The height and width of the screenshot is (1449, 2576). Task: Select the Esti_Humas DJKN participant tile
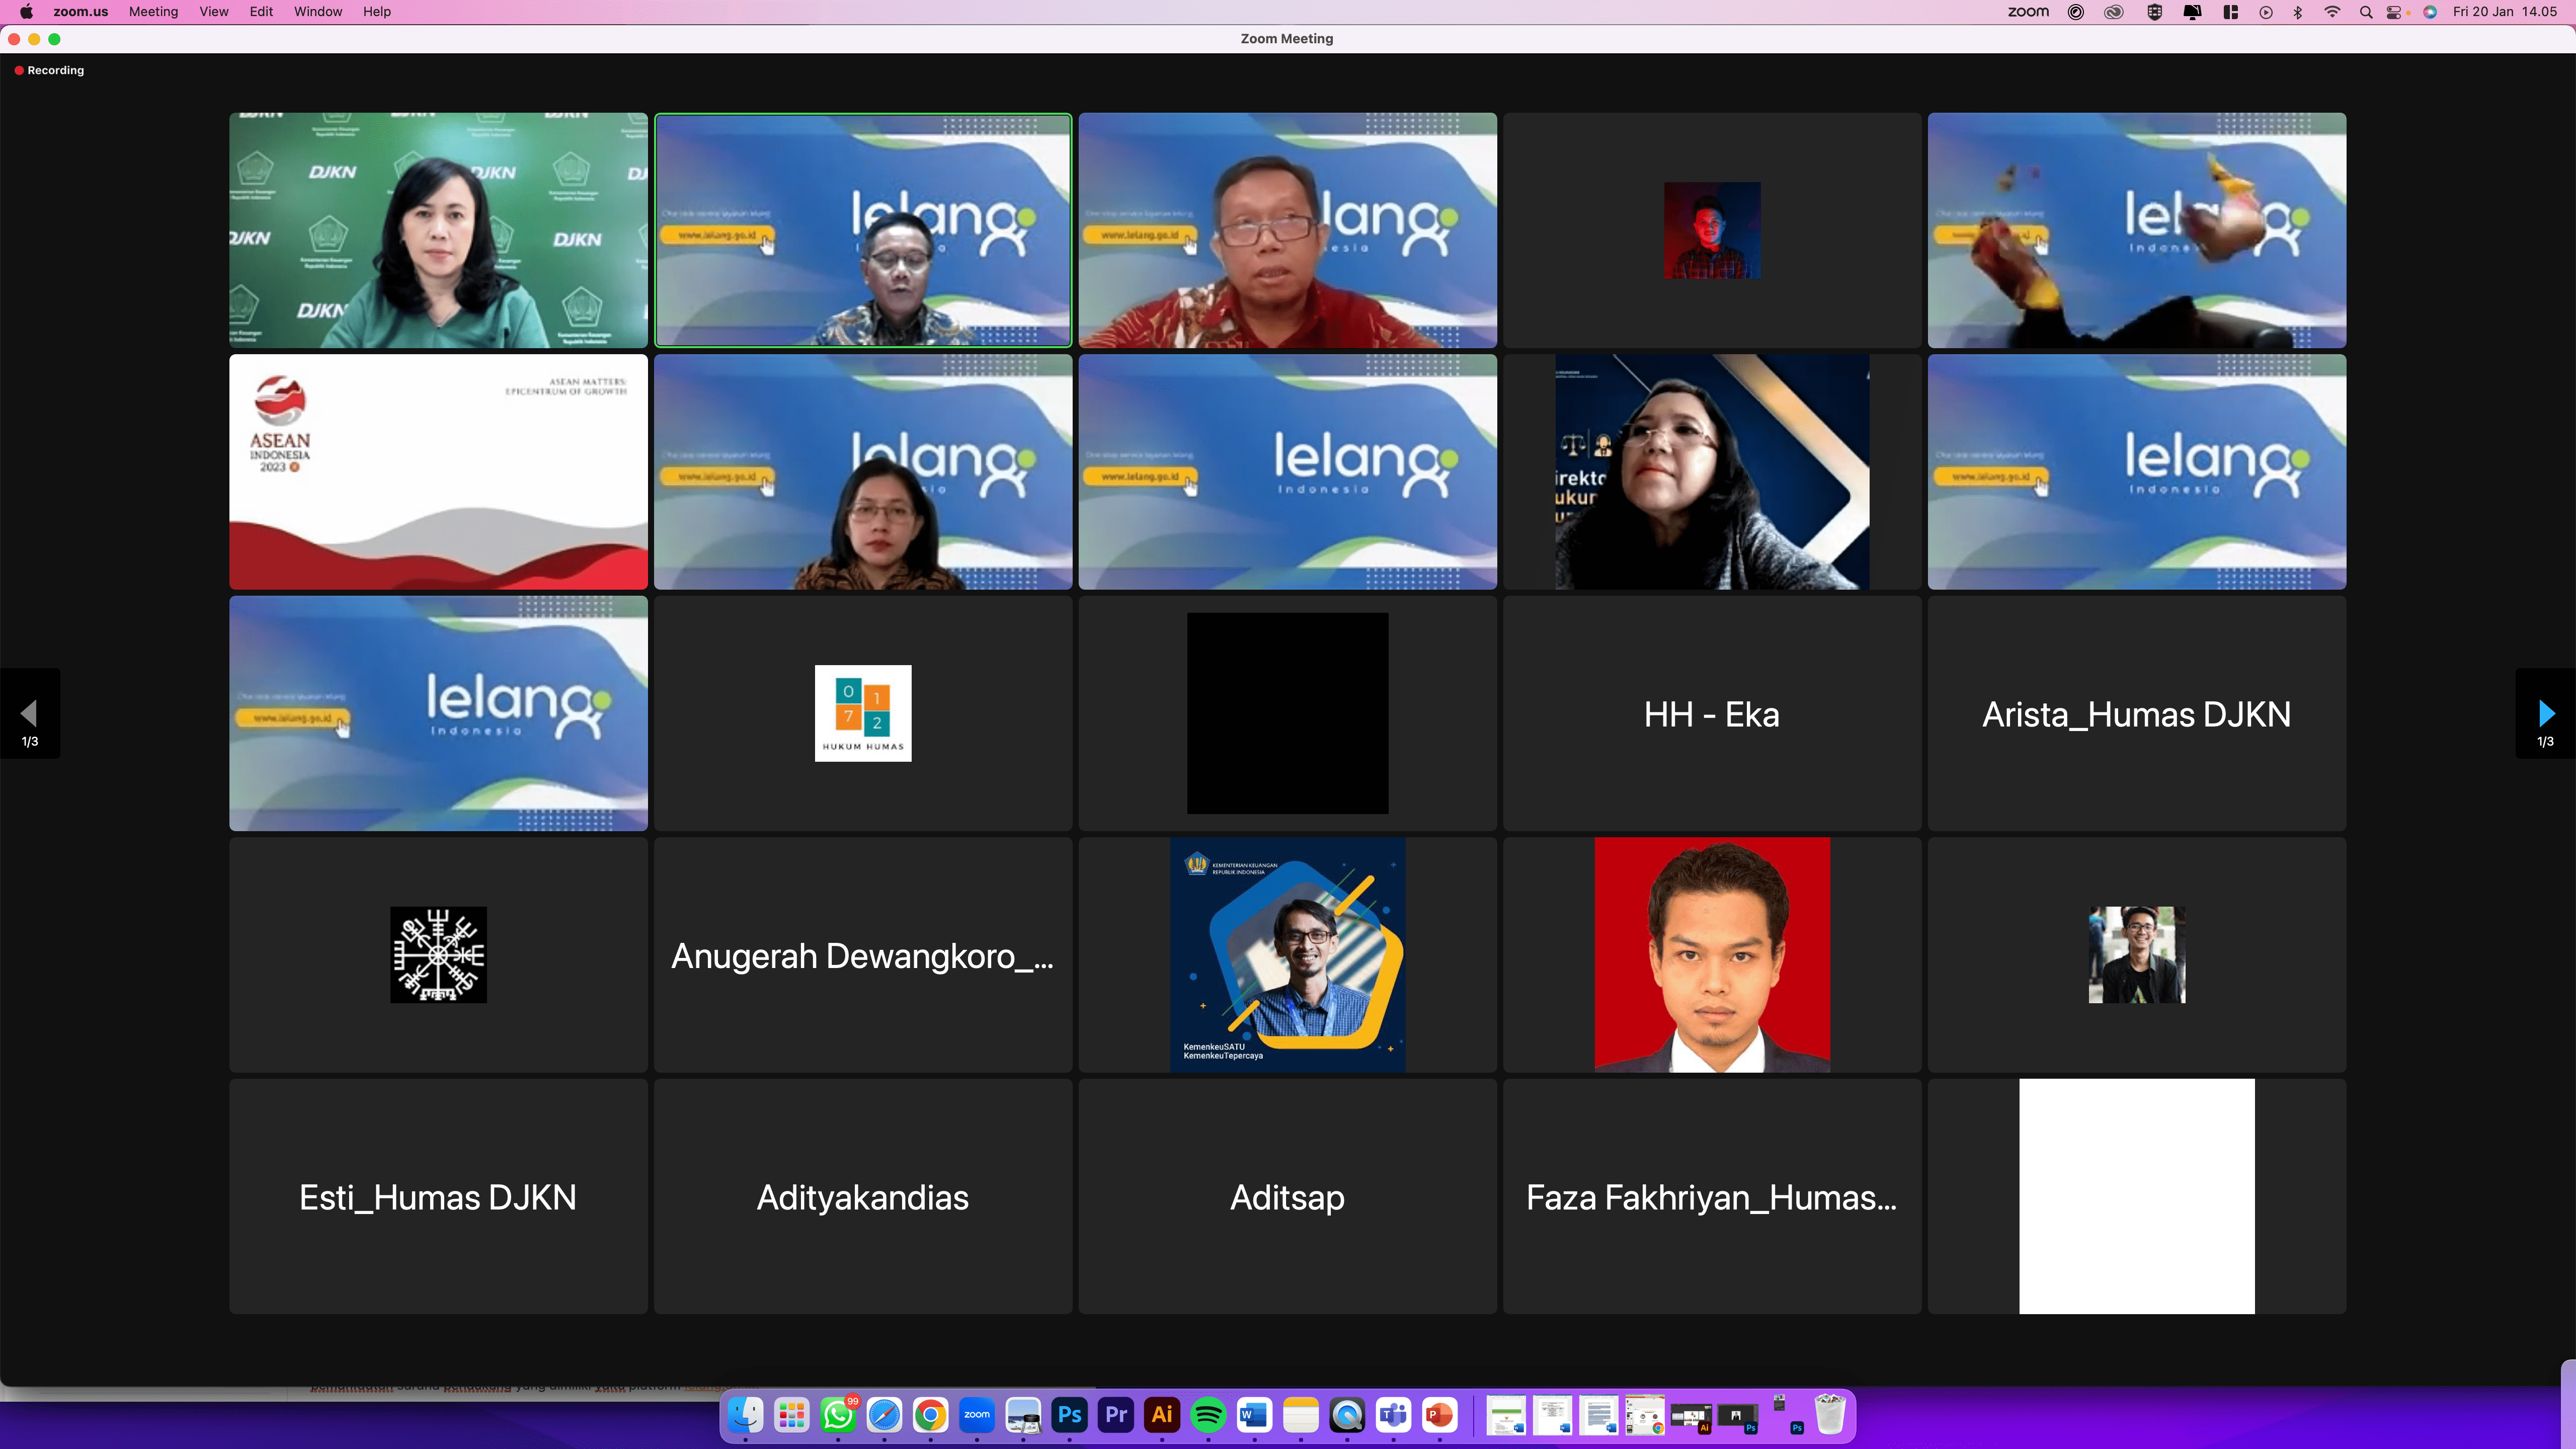tap(438, 1197)
